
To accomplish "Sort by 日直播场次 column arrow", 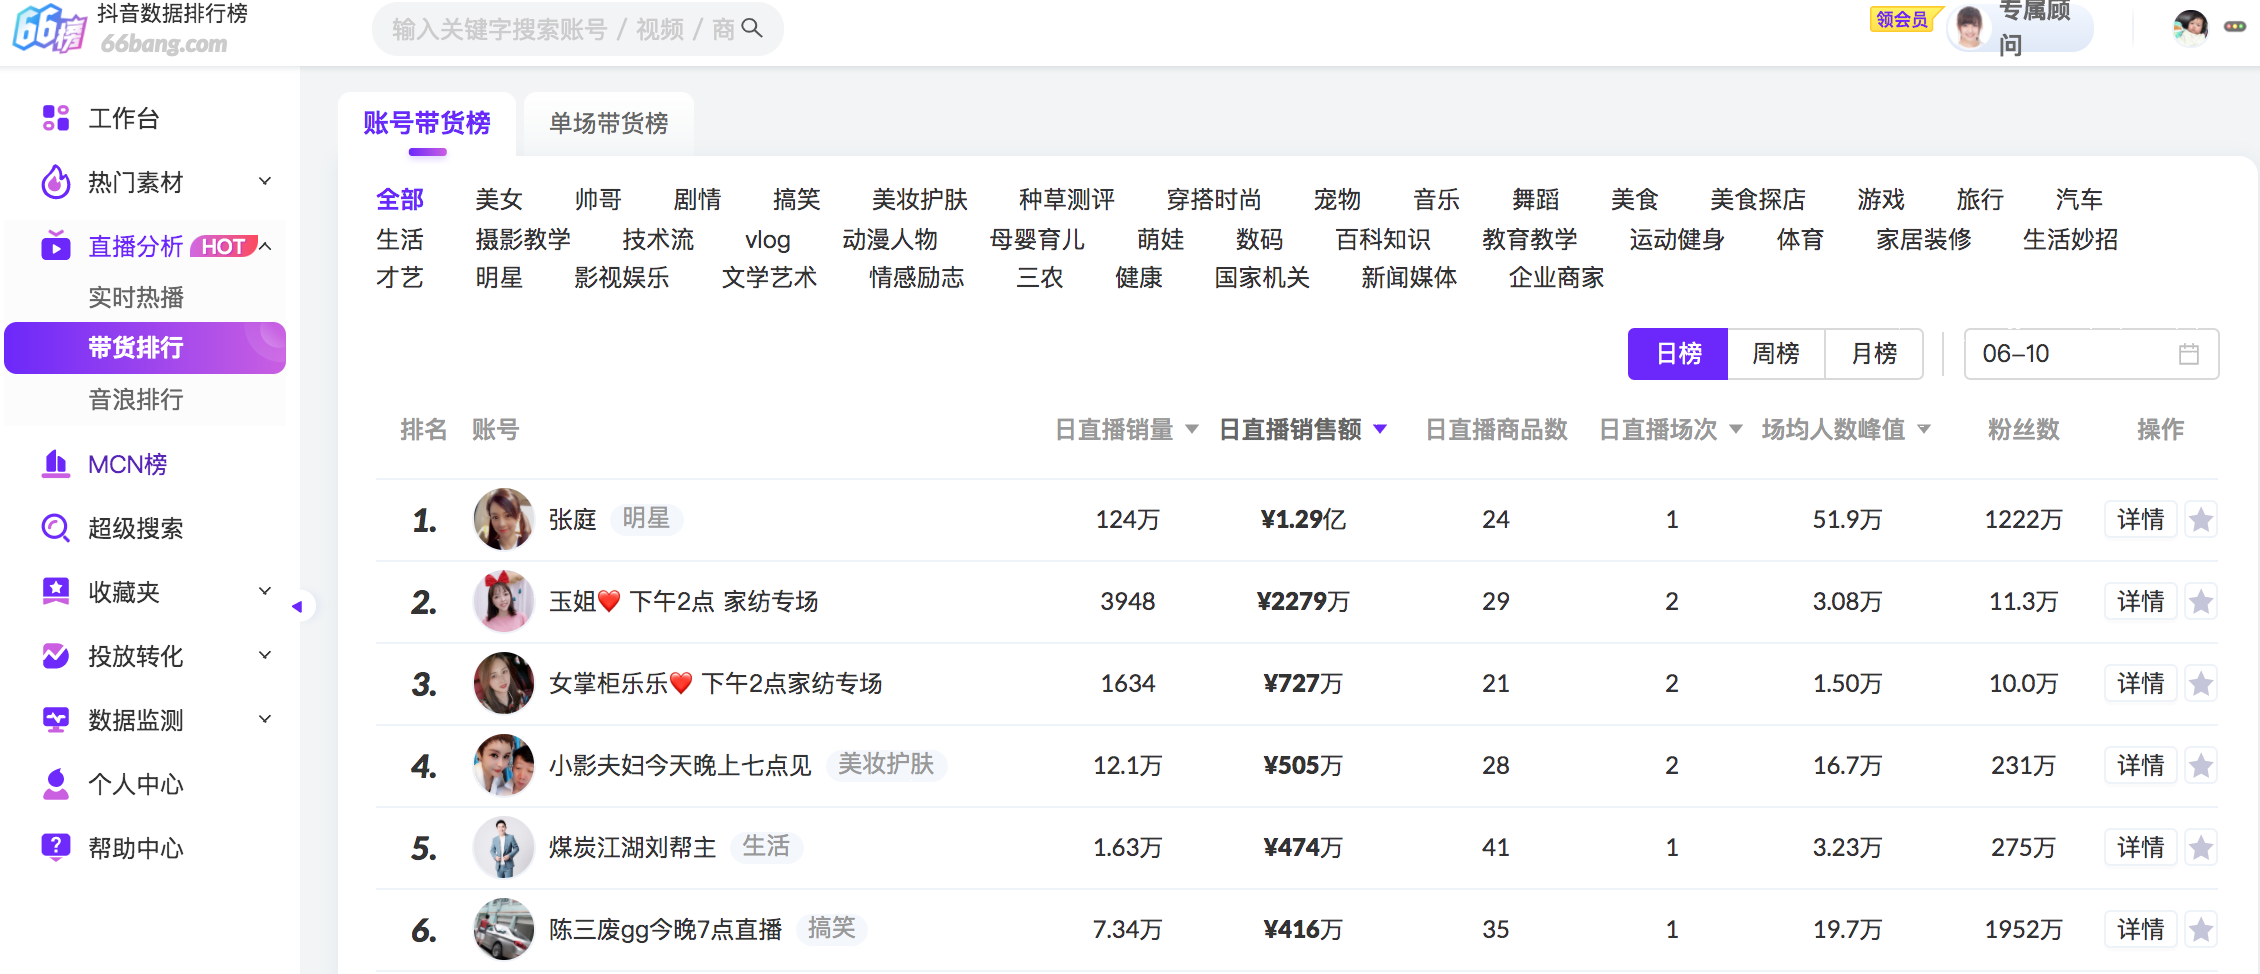I will tap(1735, 429).
